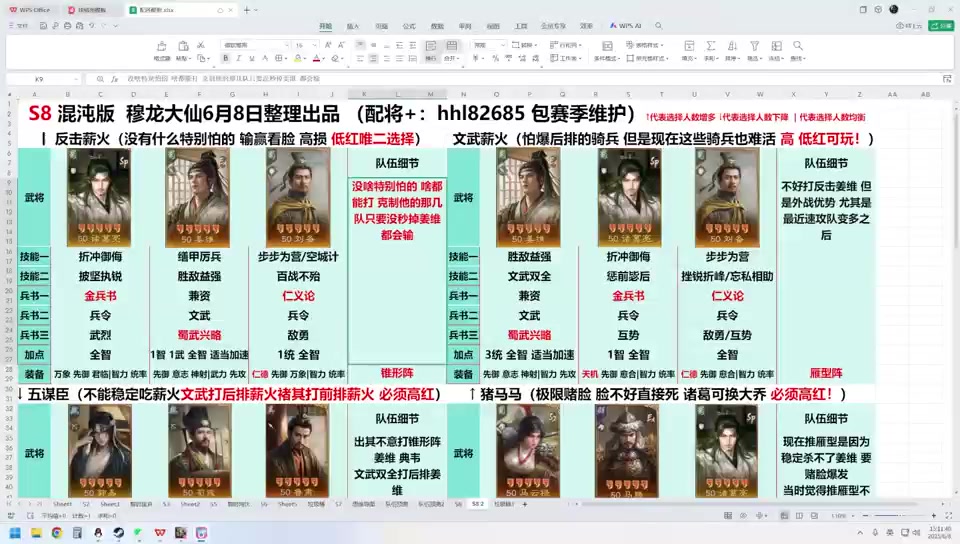Toggle top vertical alignment
The width and height of the screenshot is (960, 544).
(360, 45)
